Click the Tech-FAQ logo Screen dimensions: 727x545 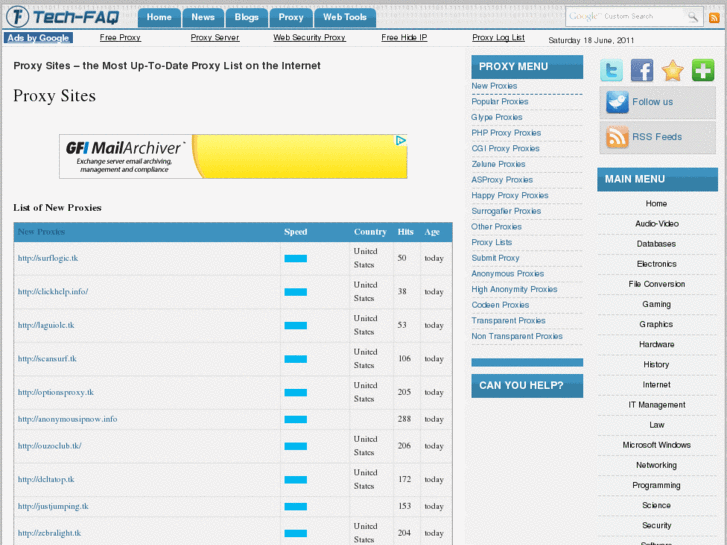tap(63, 17)
